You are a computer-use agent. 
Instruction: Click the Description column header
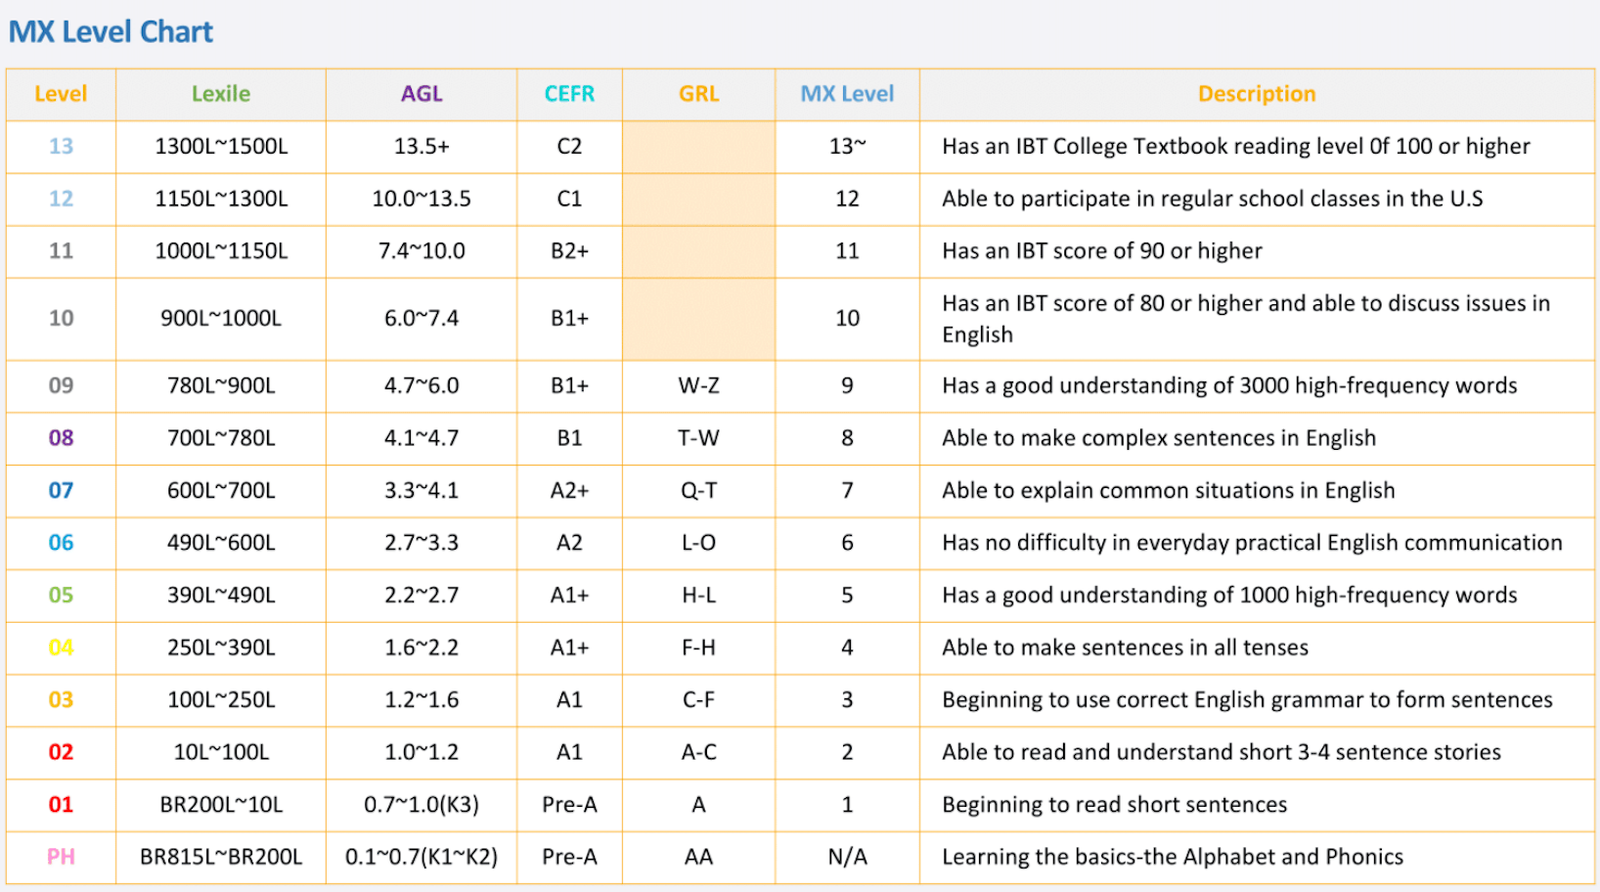(x=1256, y=94)
